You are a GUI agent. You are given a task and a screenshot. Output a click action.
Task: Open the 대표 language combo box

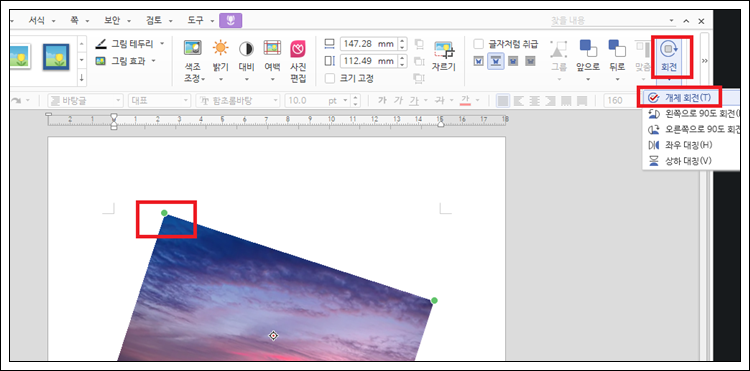coord(159,101)
